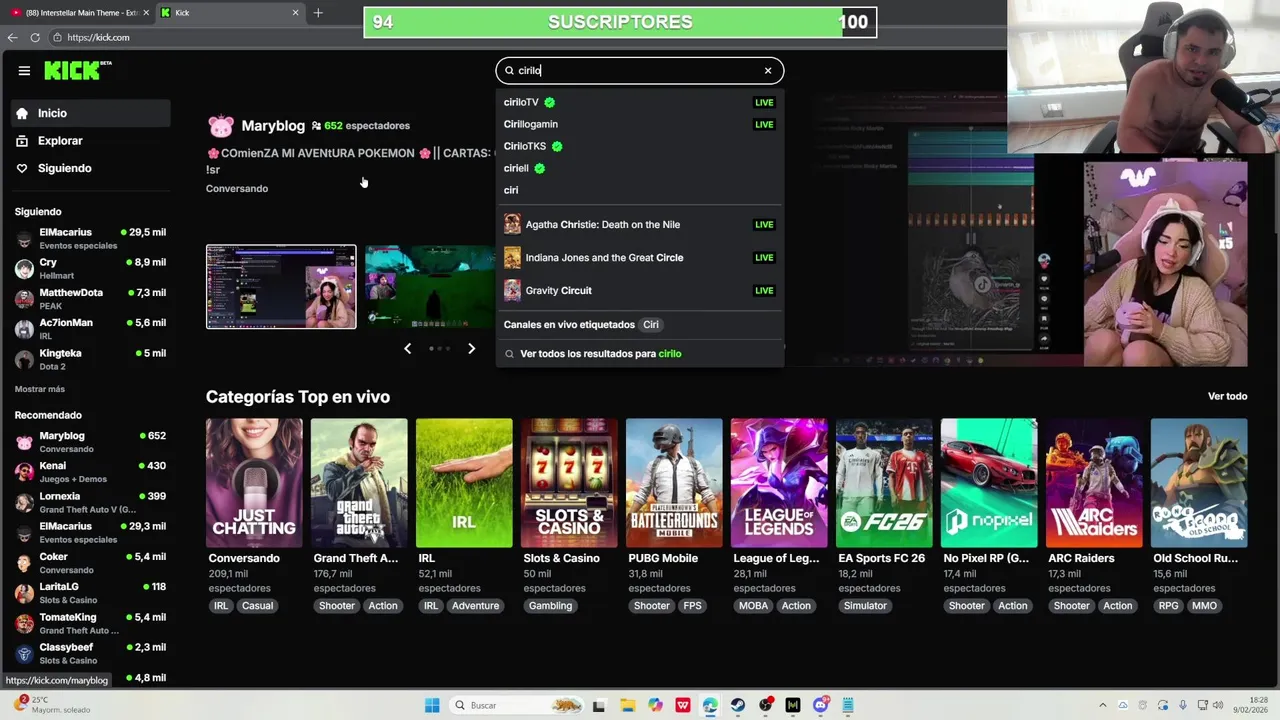Open TomateKing channel in sidebar
The image size is (1280, 720).
click(90, 623)
